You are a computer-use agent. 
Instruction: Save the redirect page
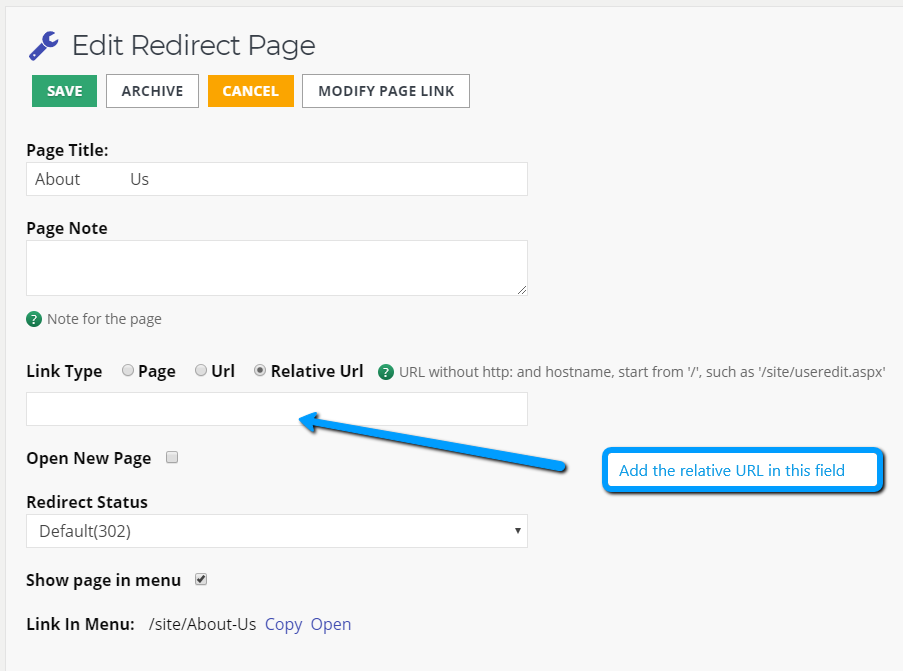coord(64,91)
